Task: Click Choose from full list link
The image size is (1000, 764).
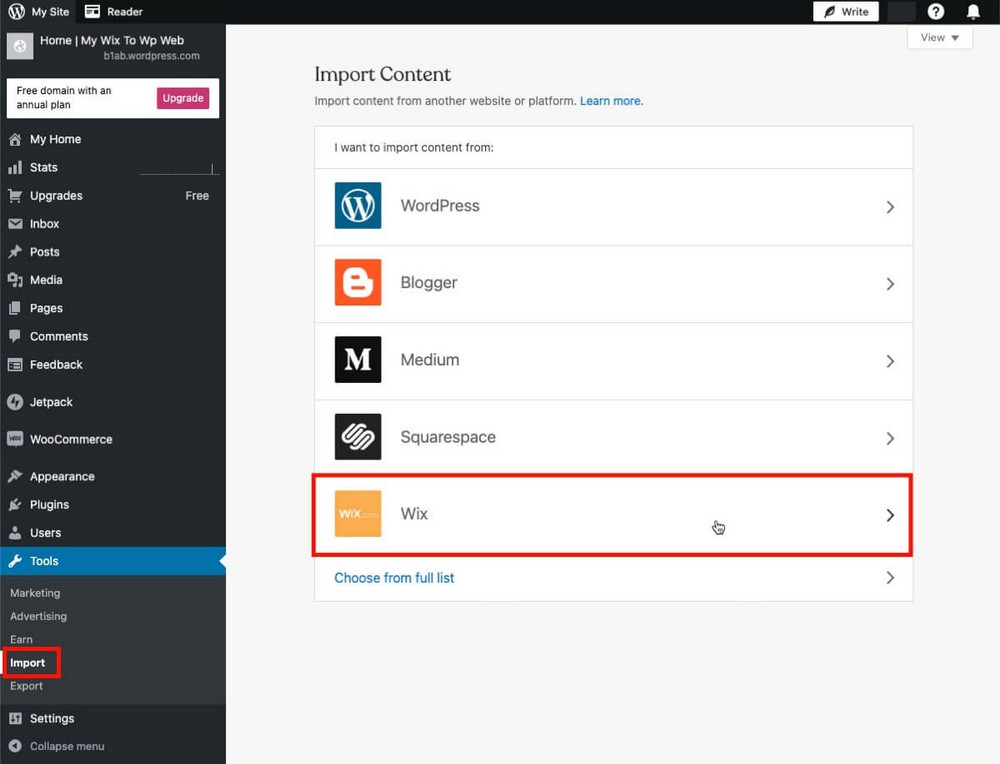Action: pos(394,578)
